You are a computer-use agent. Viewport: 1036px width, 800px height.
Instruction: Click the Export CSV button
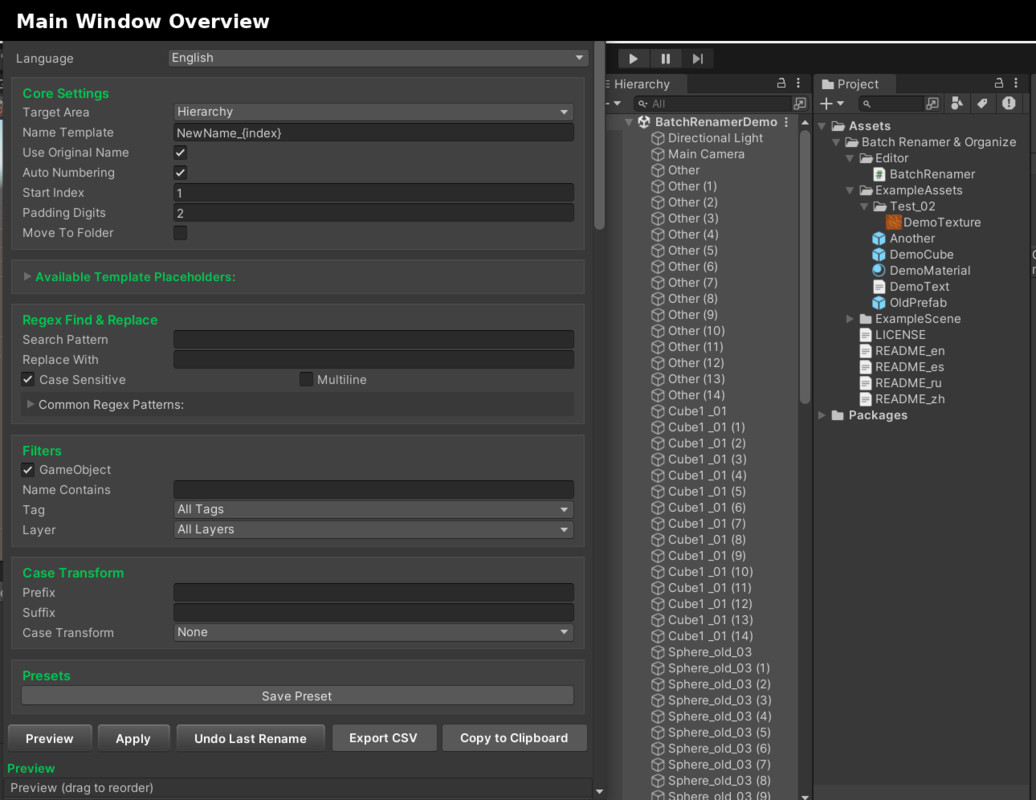pos(384,738)
